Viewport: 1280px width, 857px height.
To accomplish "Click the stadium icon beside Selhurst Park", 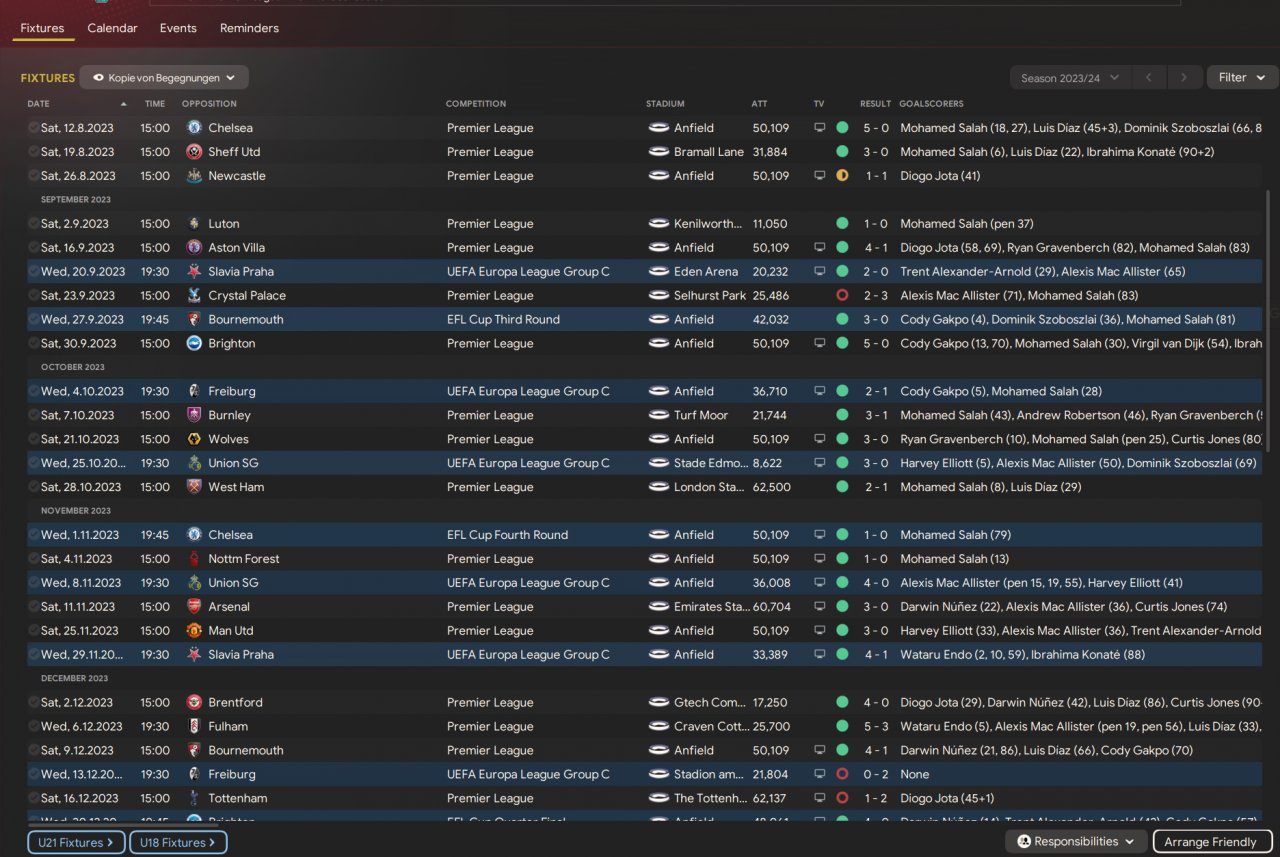I will 658,296.
